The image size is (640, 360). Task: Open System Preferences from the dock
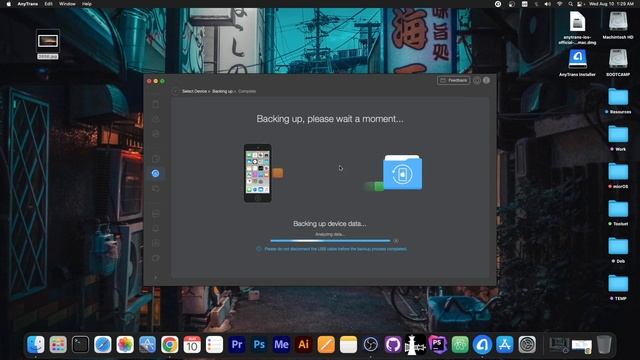[527, 344]
